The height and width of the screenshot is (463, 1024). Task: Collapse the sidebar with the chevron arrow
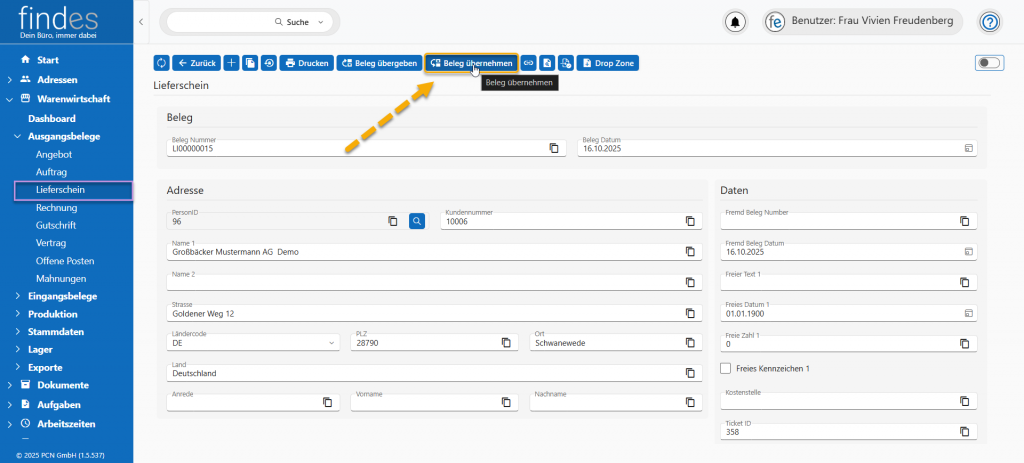141,21
